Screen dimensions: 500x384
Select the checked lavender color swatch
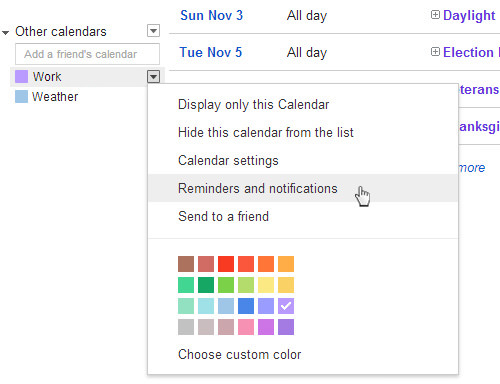tap(286, 306)
